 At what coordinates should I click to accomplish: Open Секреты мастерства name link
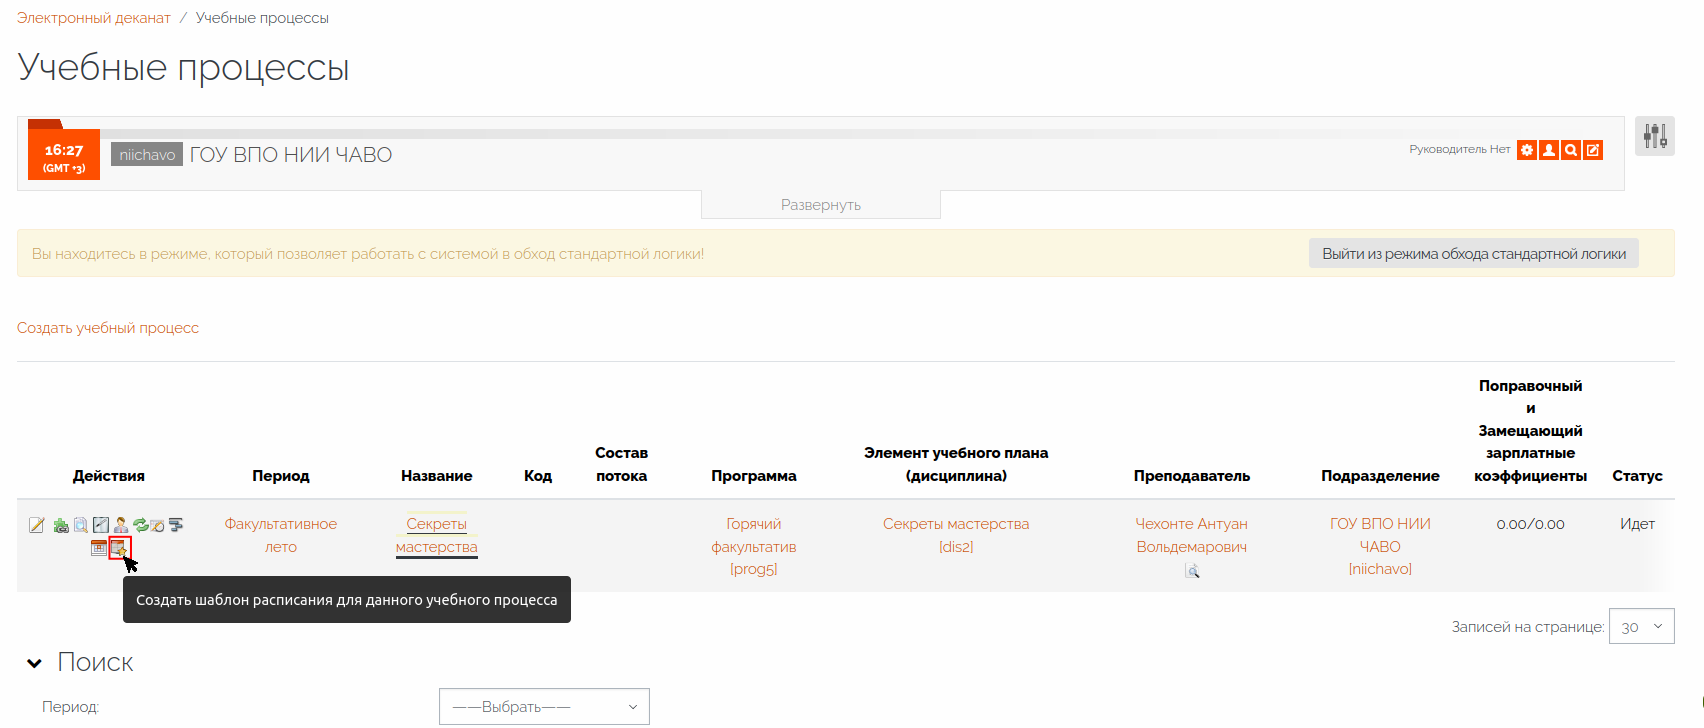tap(437, 536)
